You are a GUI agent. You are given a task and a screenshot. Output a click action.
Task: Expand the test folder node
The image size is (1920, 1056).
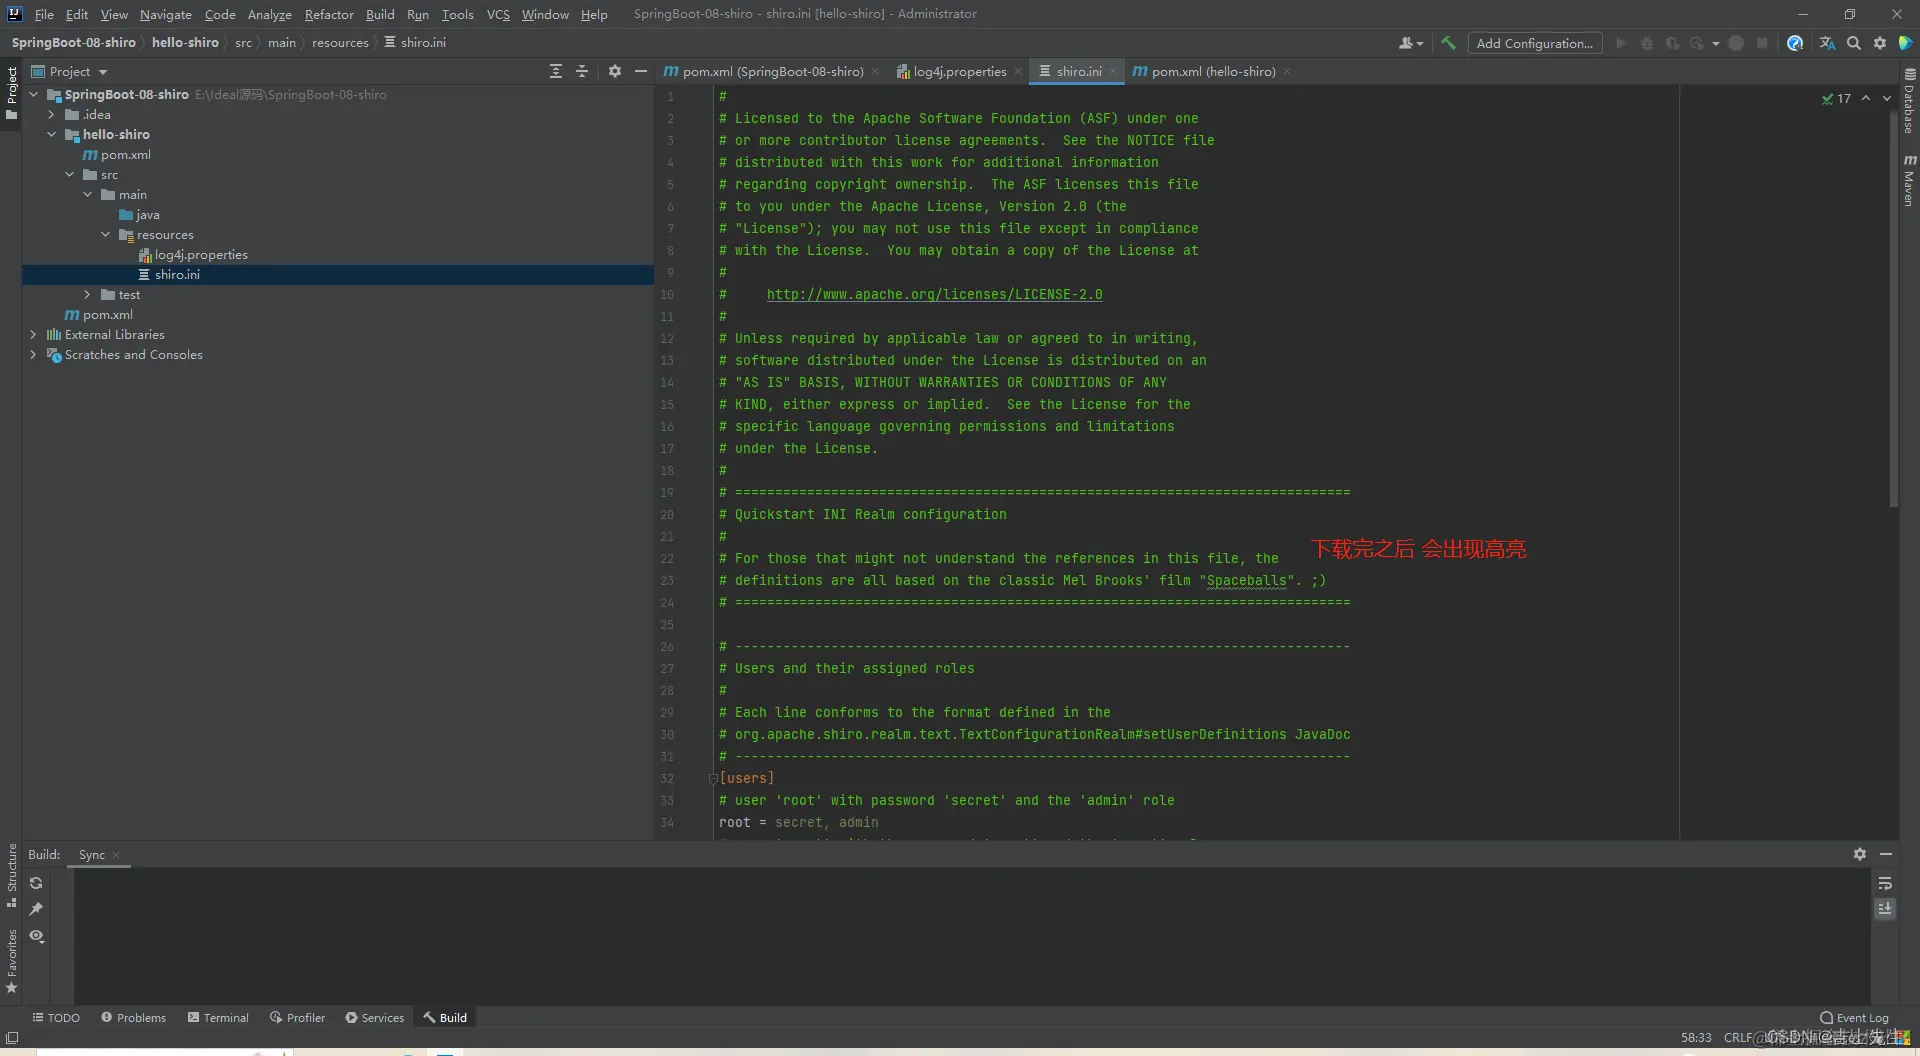(x=88, y=294)
